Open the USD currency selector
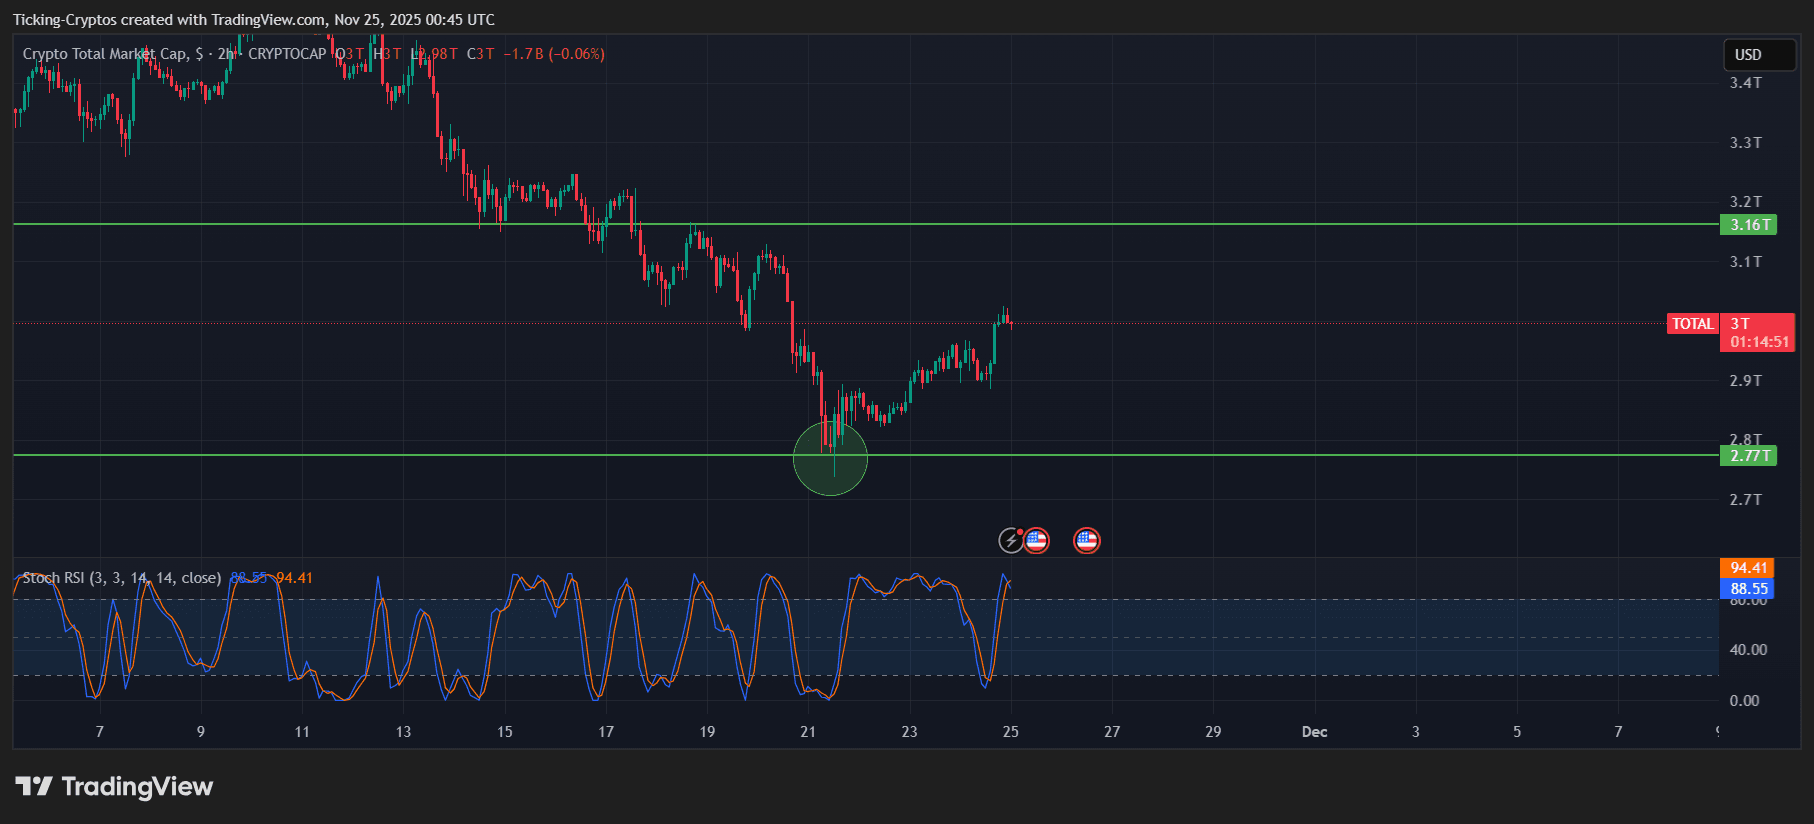This screenshot has height=824, width=1814. tap(1759, 55)
